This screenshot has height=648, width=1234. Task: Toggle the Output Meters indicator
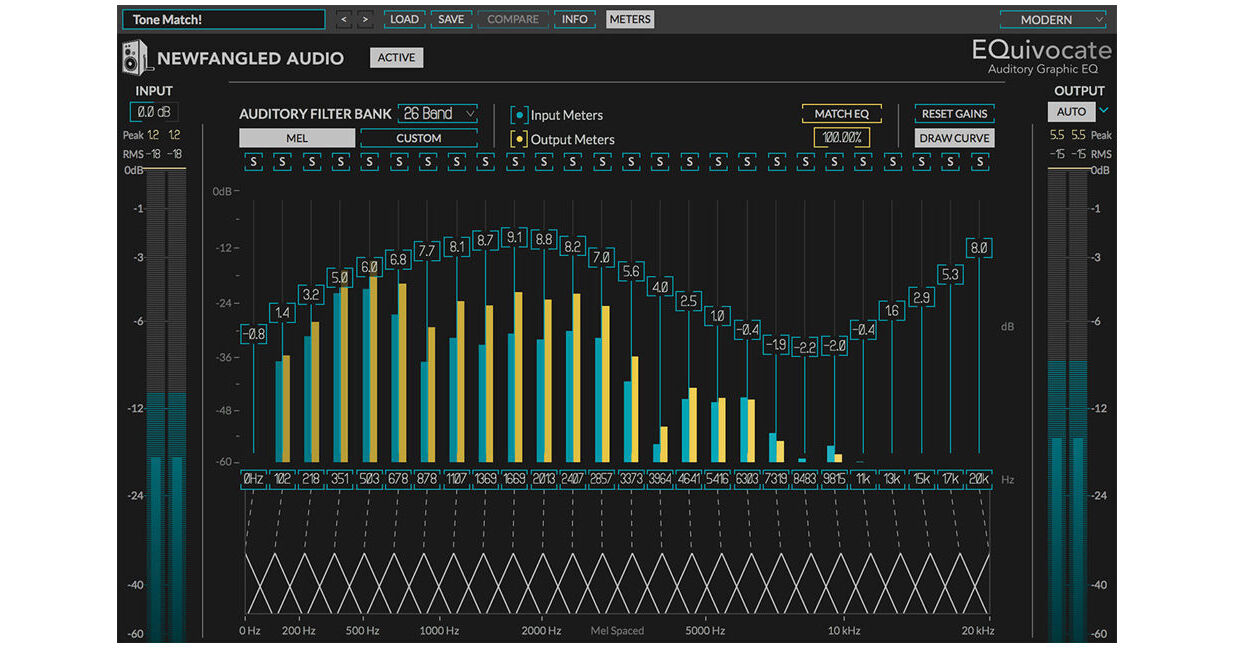pos(519,139)
